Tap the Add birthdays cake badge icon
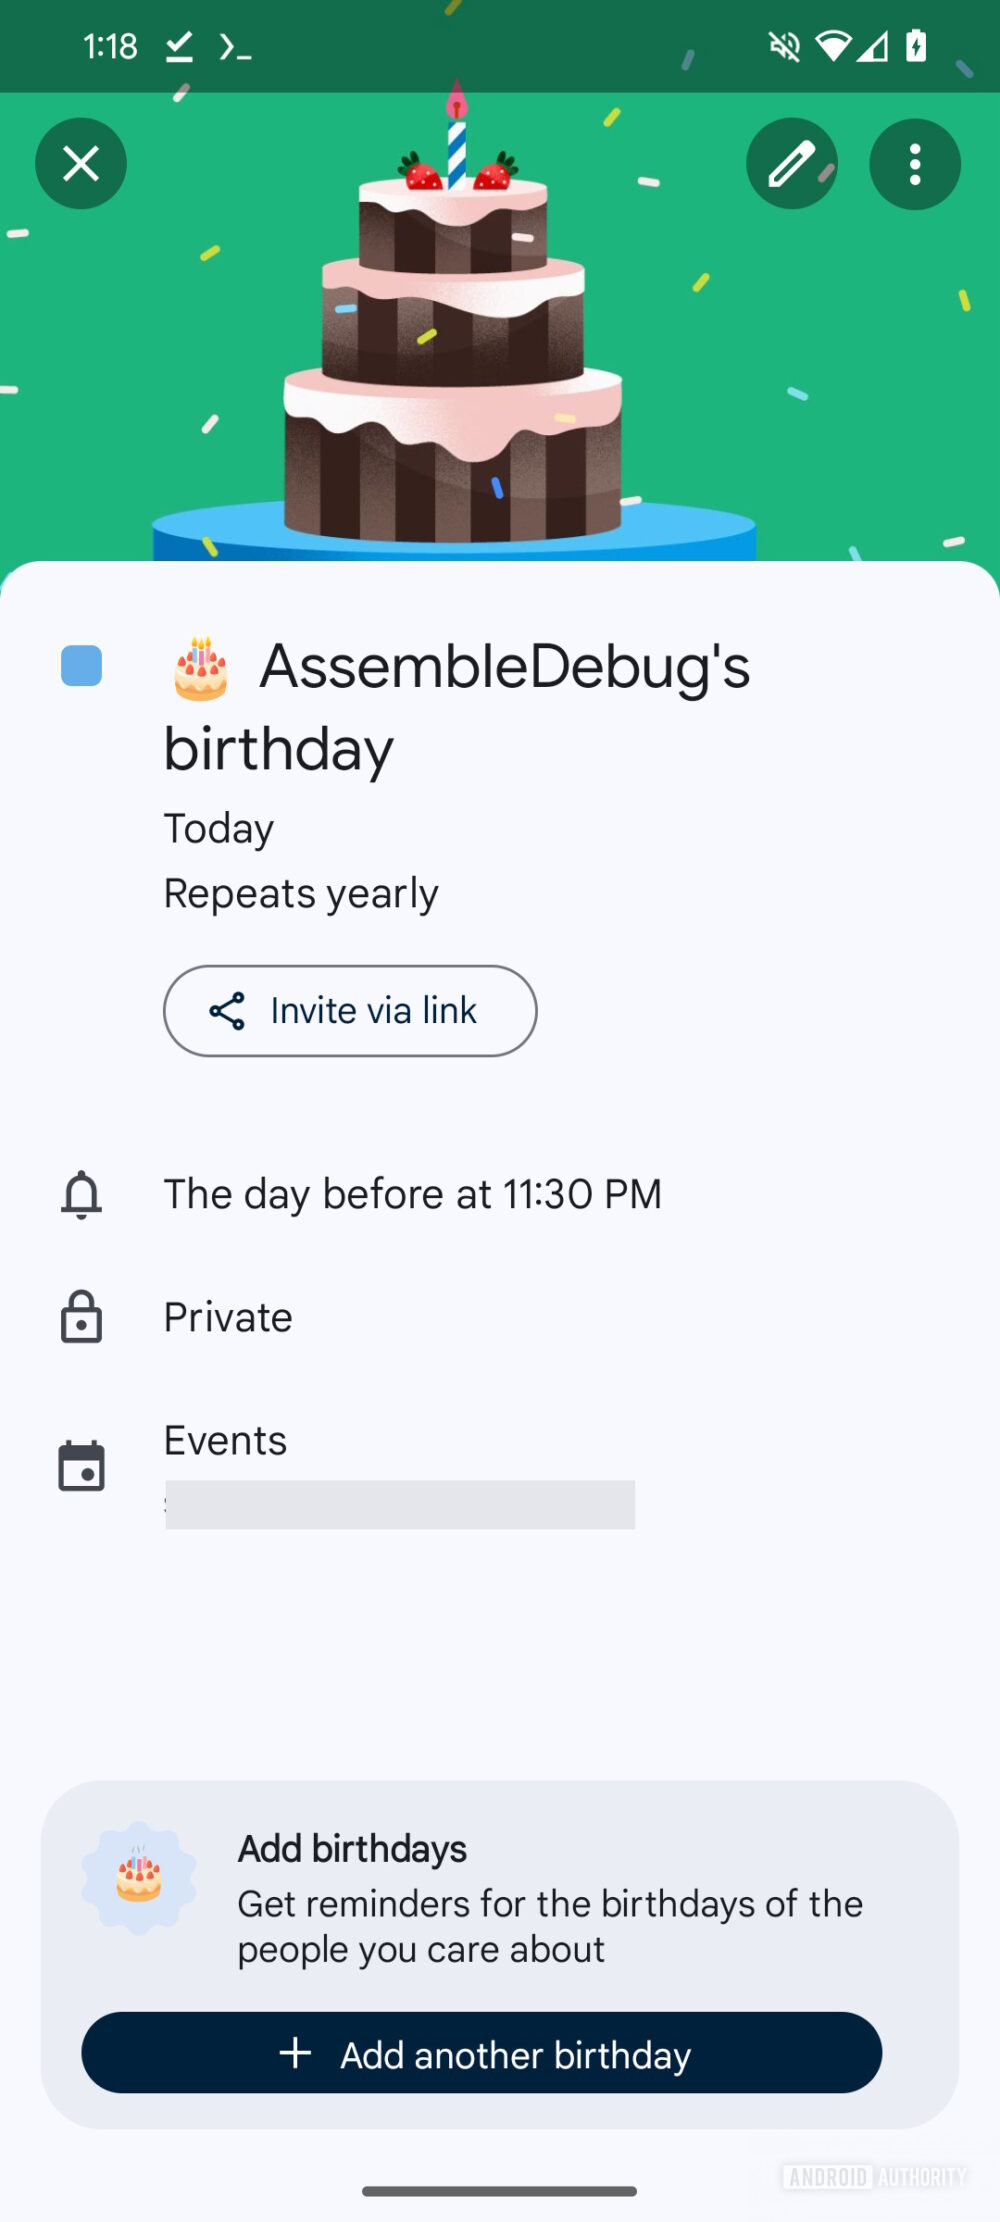Viewport: 1000px width, 2222px height. click(139, 1878)
